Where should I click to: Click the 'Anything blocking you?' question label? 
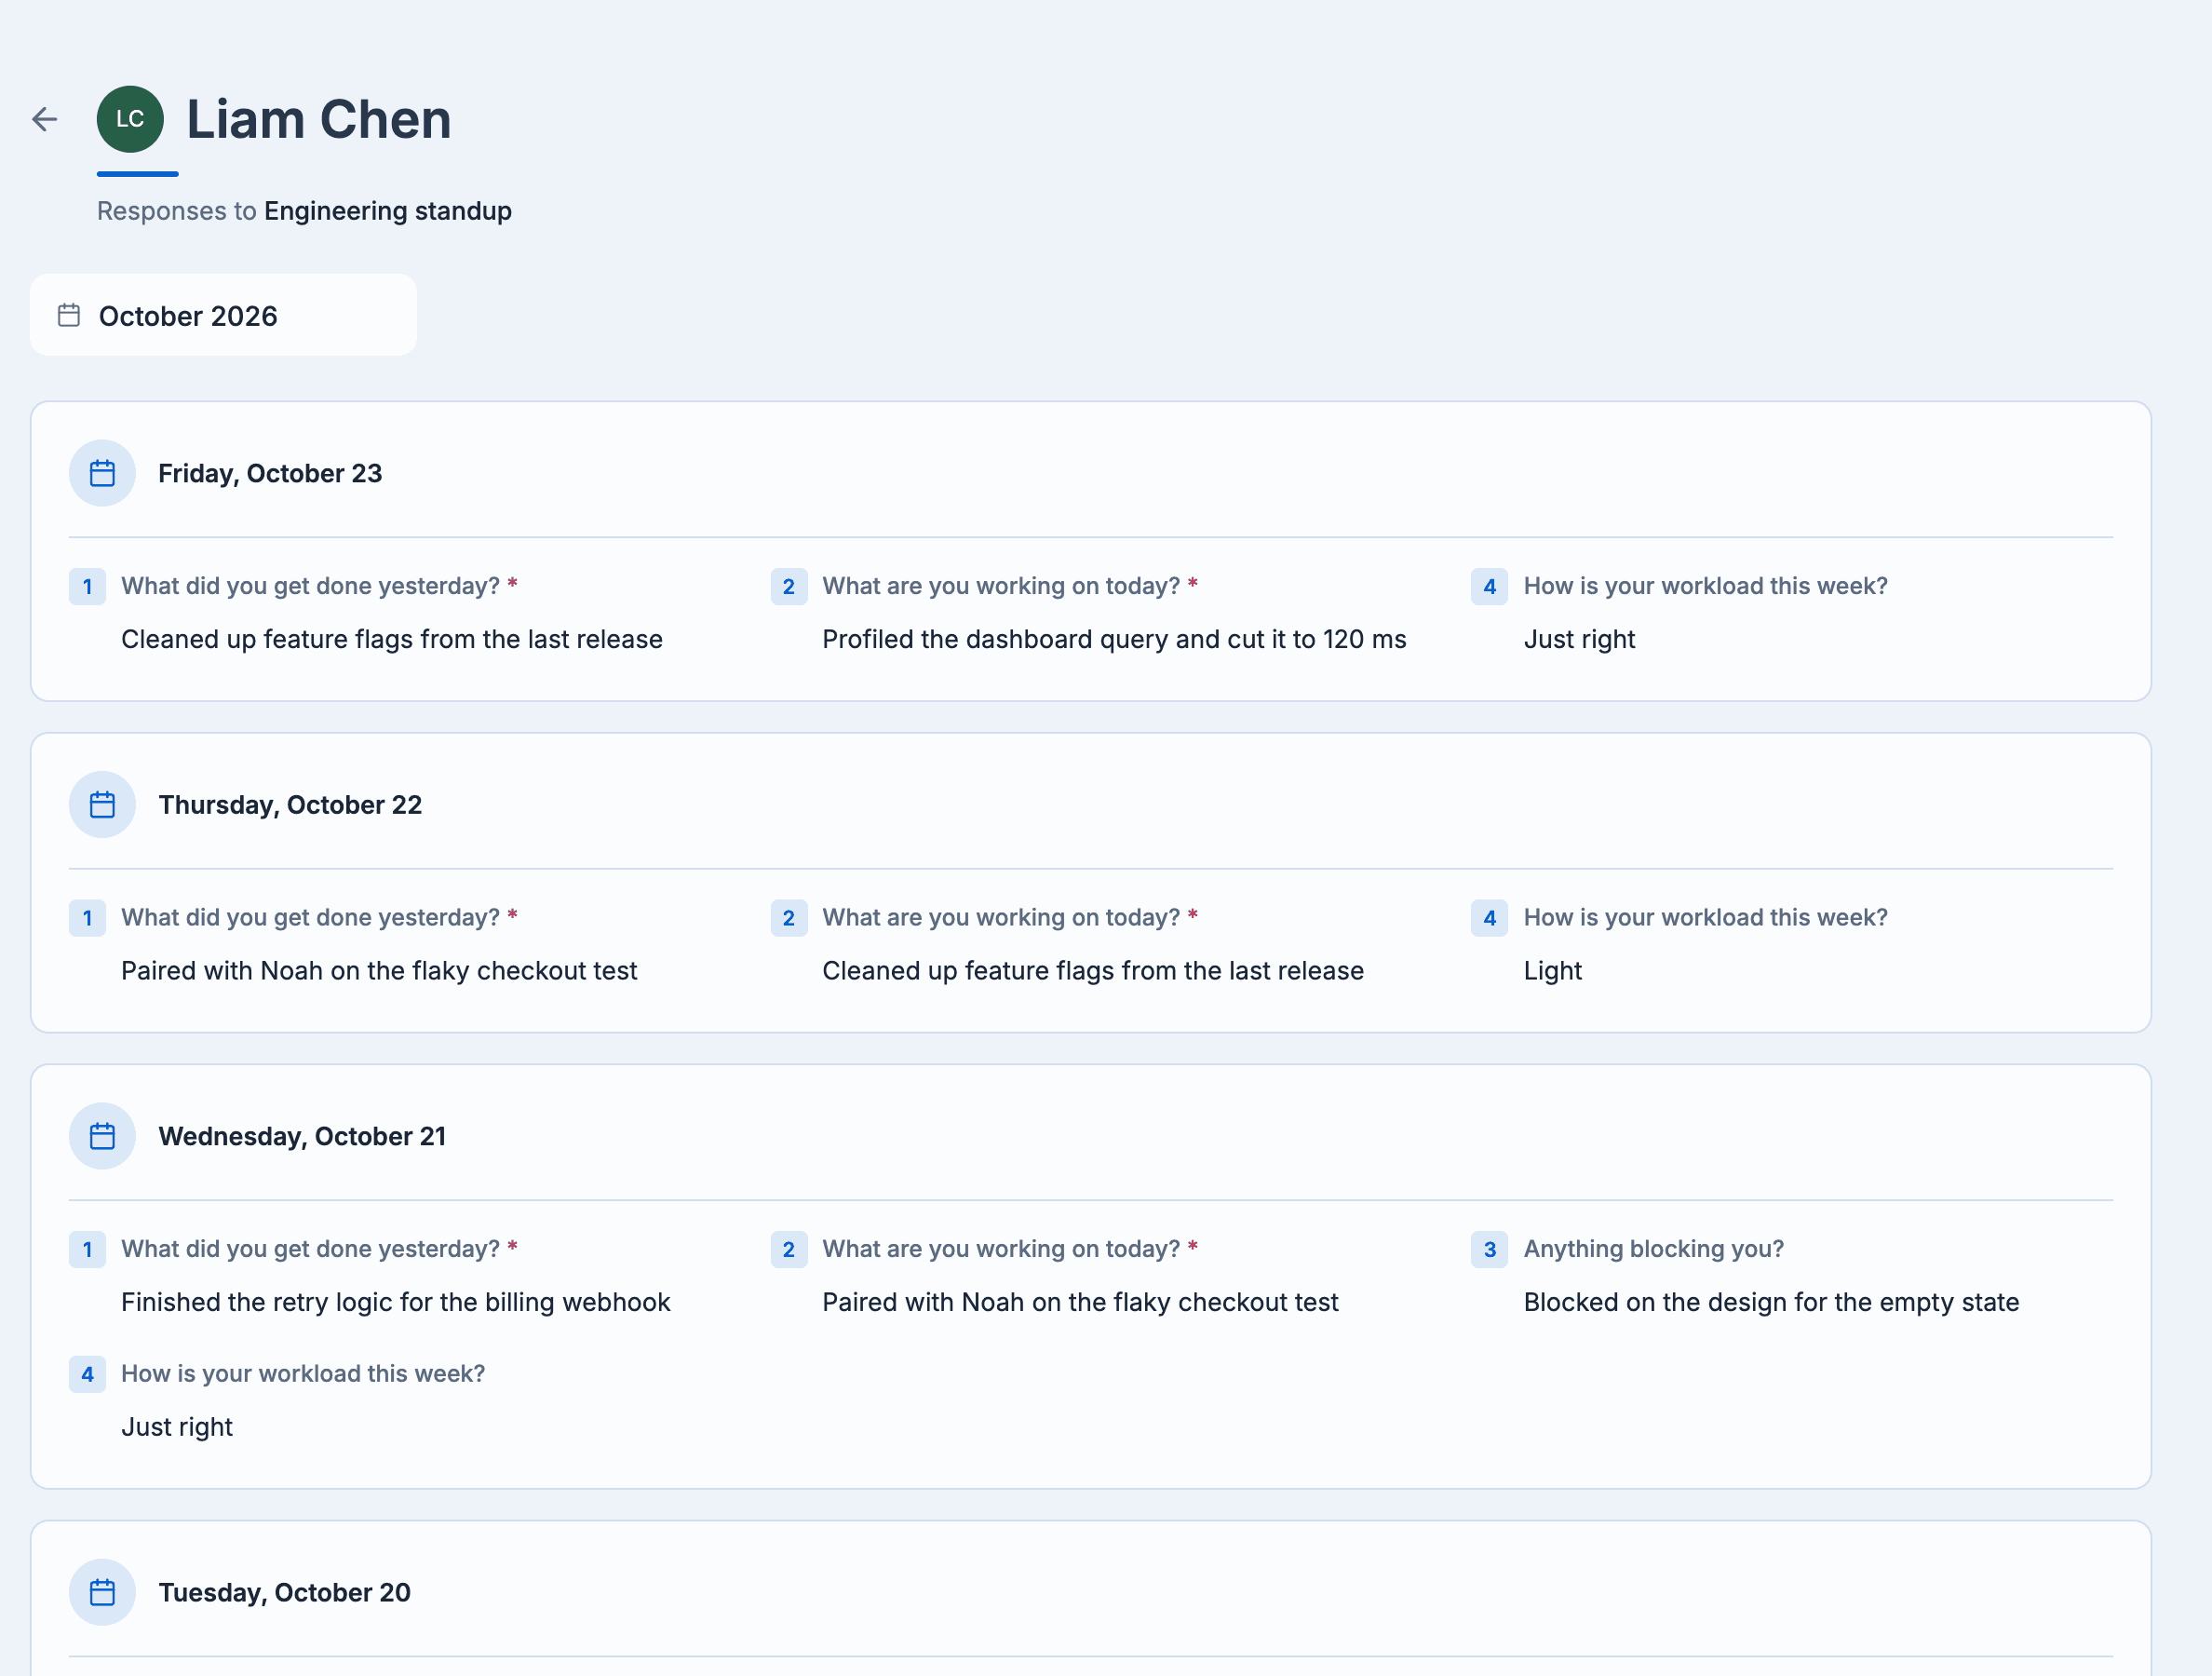click(1653, 1249)
